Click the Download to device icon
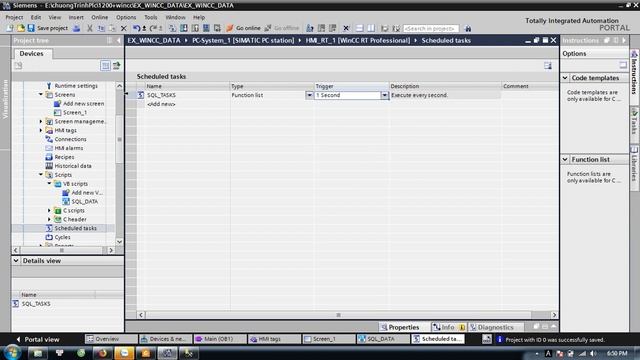This screenshot has width=640, height=360. coord(184,28)
